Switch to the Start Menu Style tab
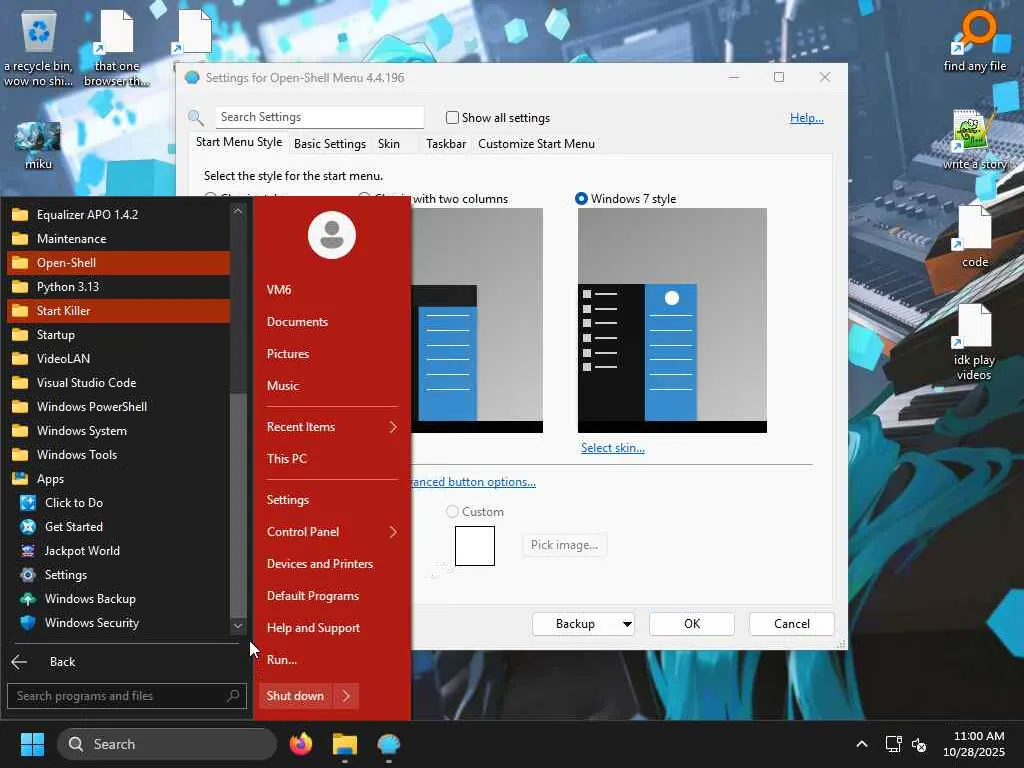Screen dimensions: 1024x768 click(239, 142)
